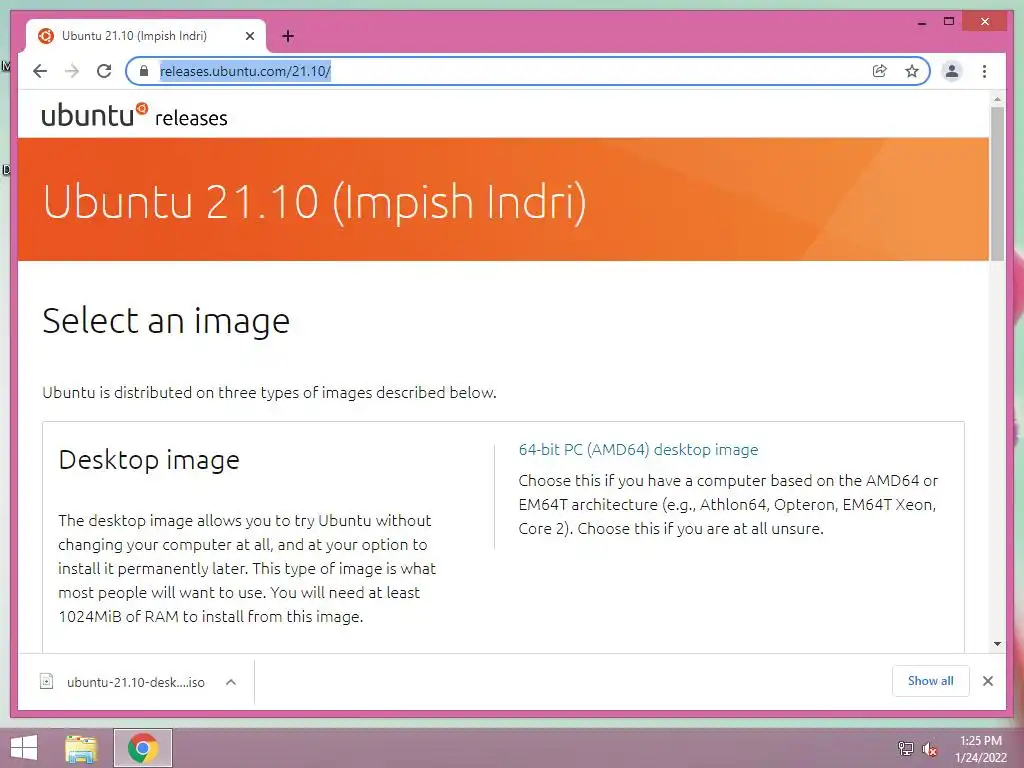The height and width of the screenshot is (768, 1024).
Task: Open the 64-bit PC (AMD64) desktop image link
Action: click(638, 450)
